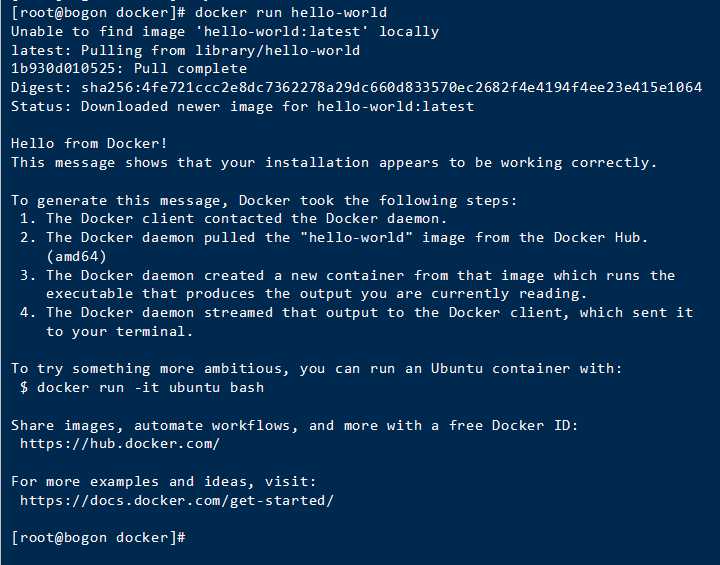Click the 'docker run -it ubuntu bash' command

[x=151, y=387]
